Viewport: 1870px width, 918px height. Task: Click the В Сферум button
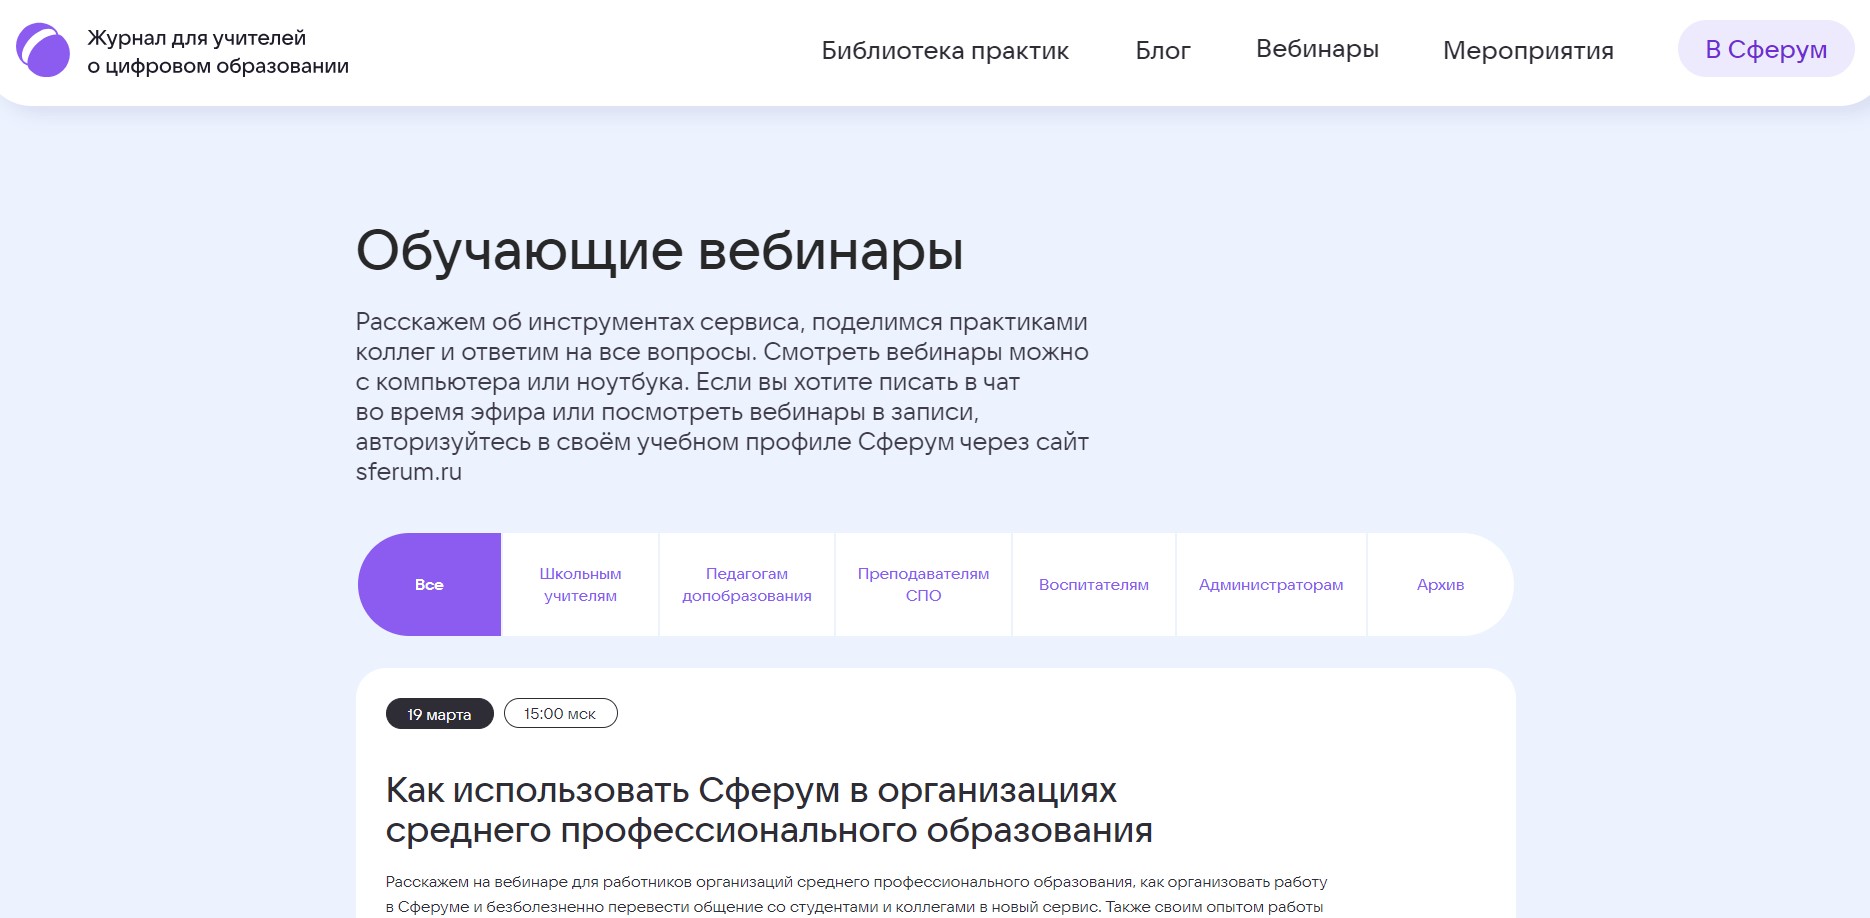(1766, 49)
